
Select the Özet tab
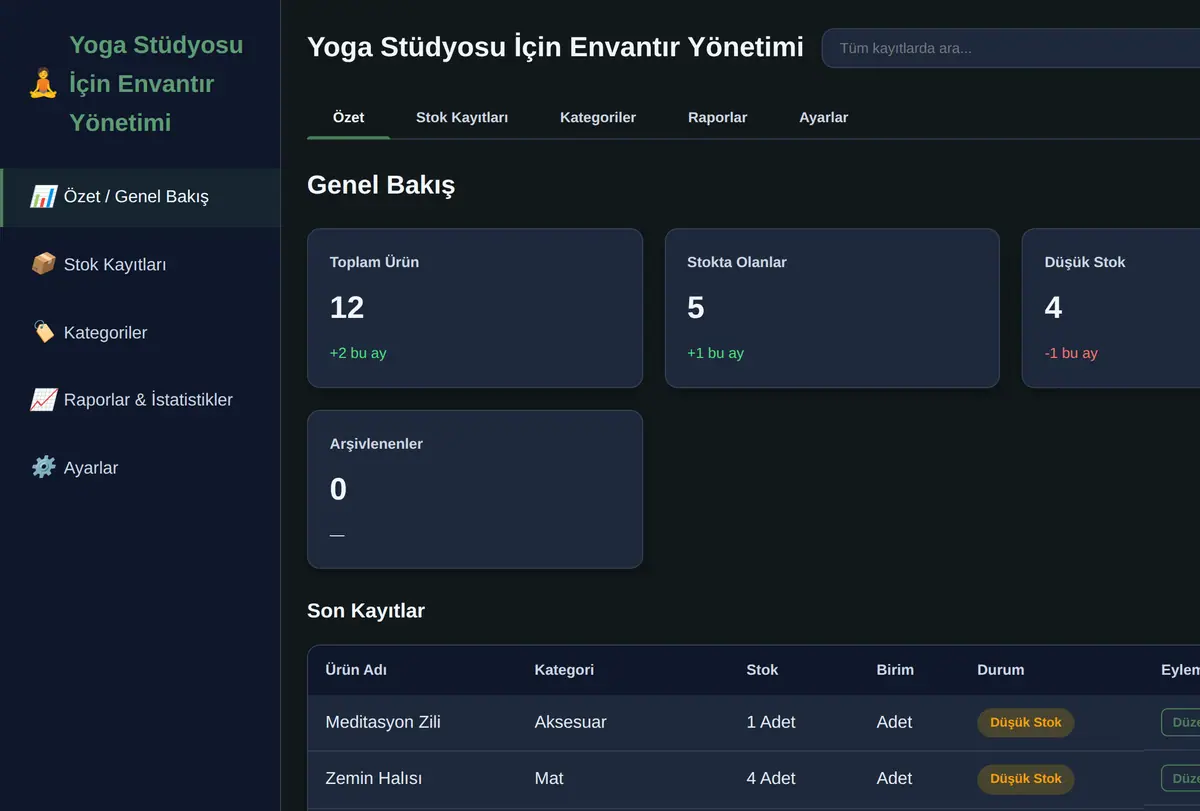(x=348, y=118)
